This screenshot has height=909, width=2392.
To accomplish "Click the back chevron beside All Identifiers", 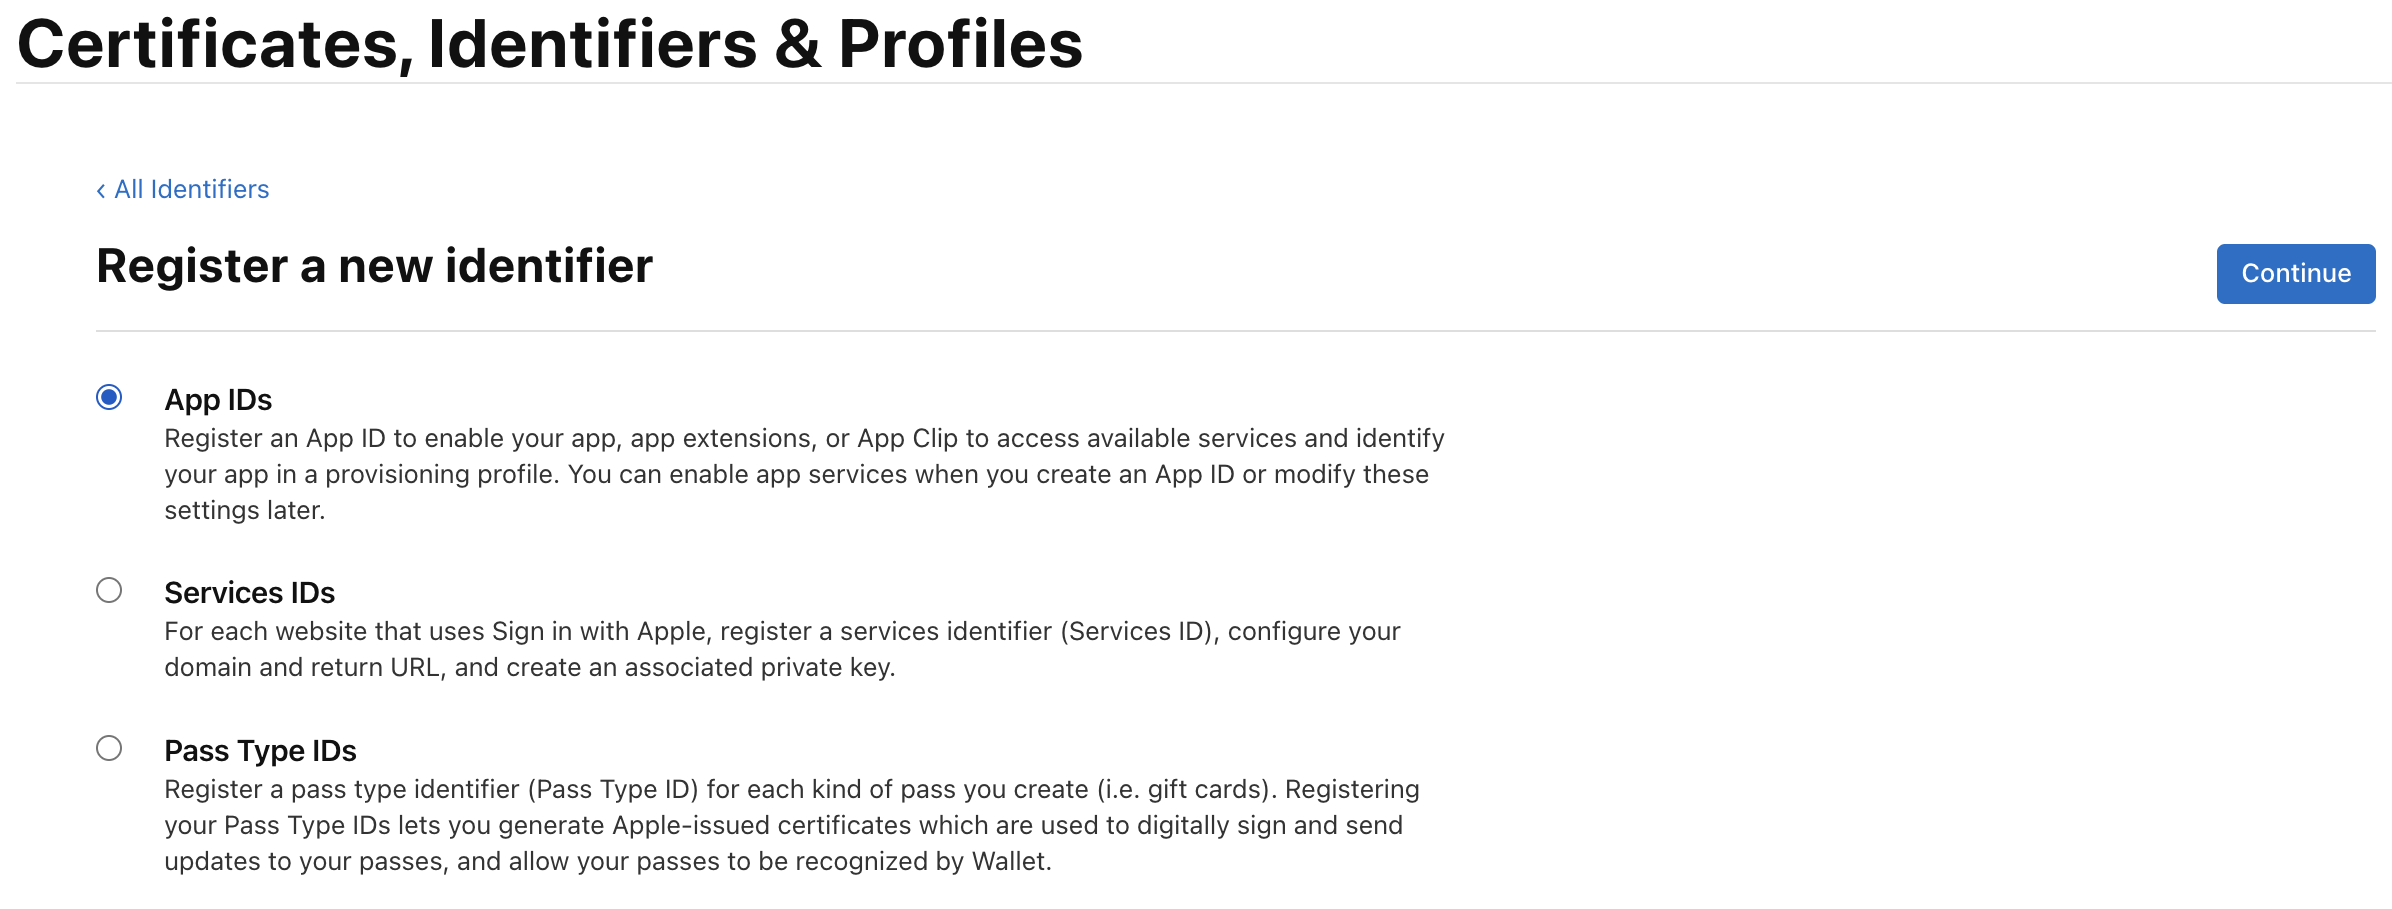I will pyautogui.click(x=101, y=190).
